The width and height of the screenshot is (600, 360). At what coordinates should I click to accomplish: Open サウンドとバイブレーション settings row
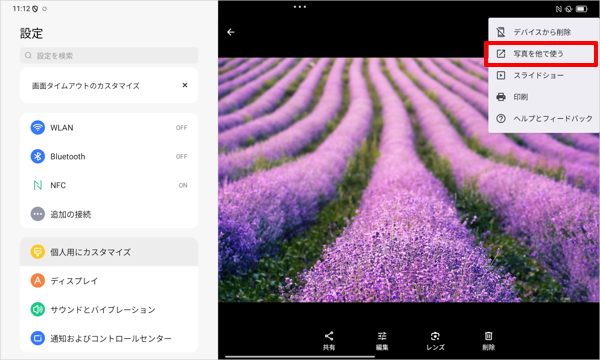click(109, 309)
